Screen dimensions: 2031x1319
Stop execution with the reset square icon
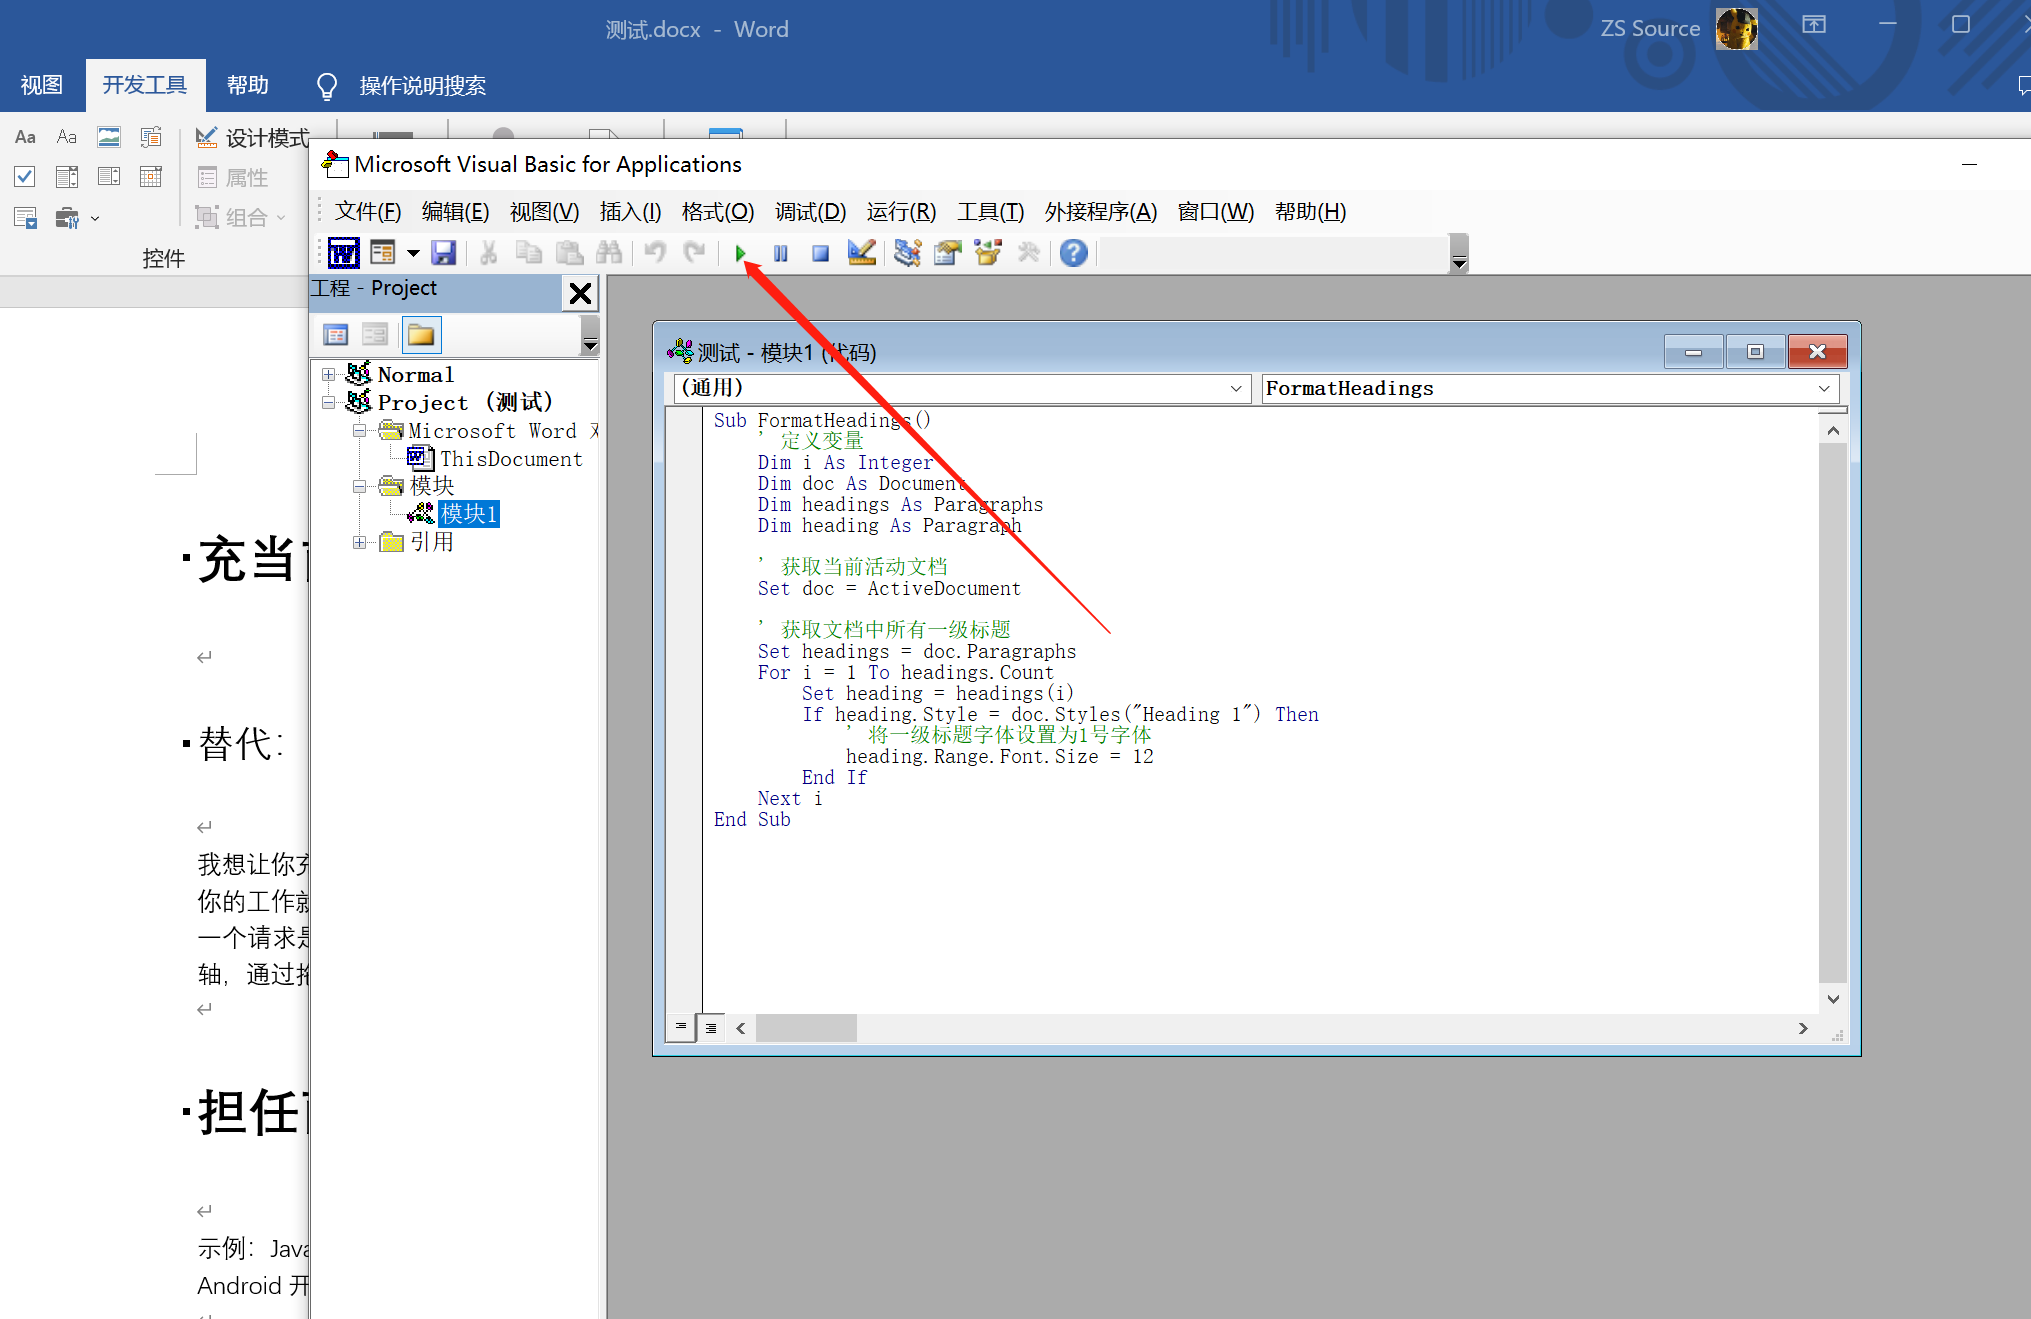pos(820,254)
